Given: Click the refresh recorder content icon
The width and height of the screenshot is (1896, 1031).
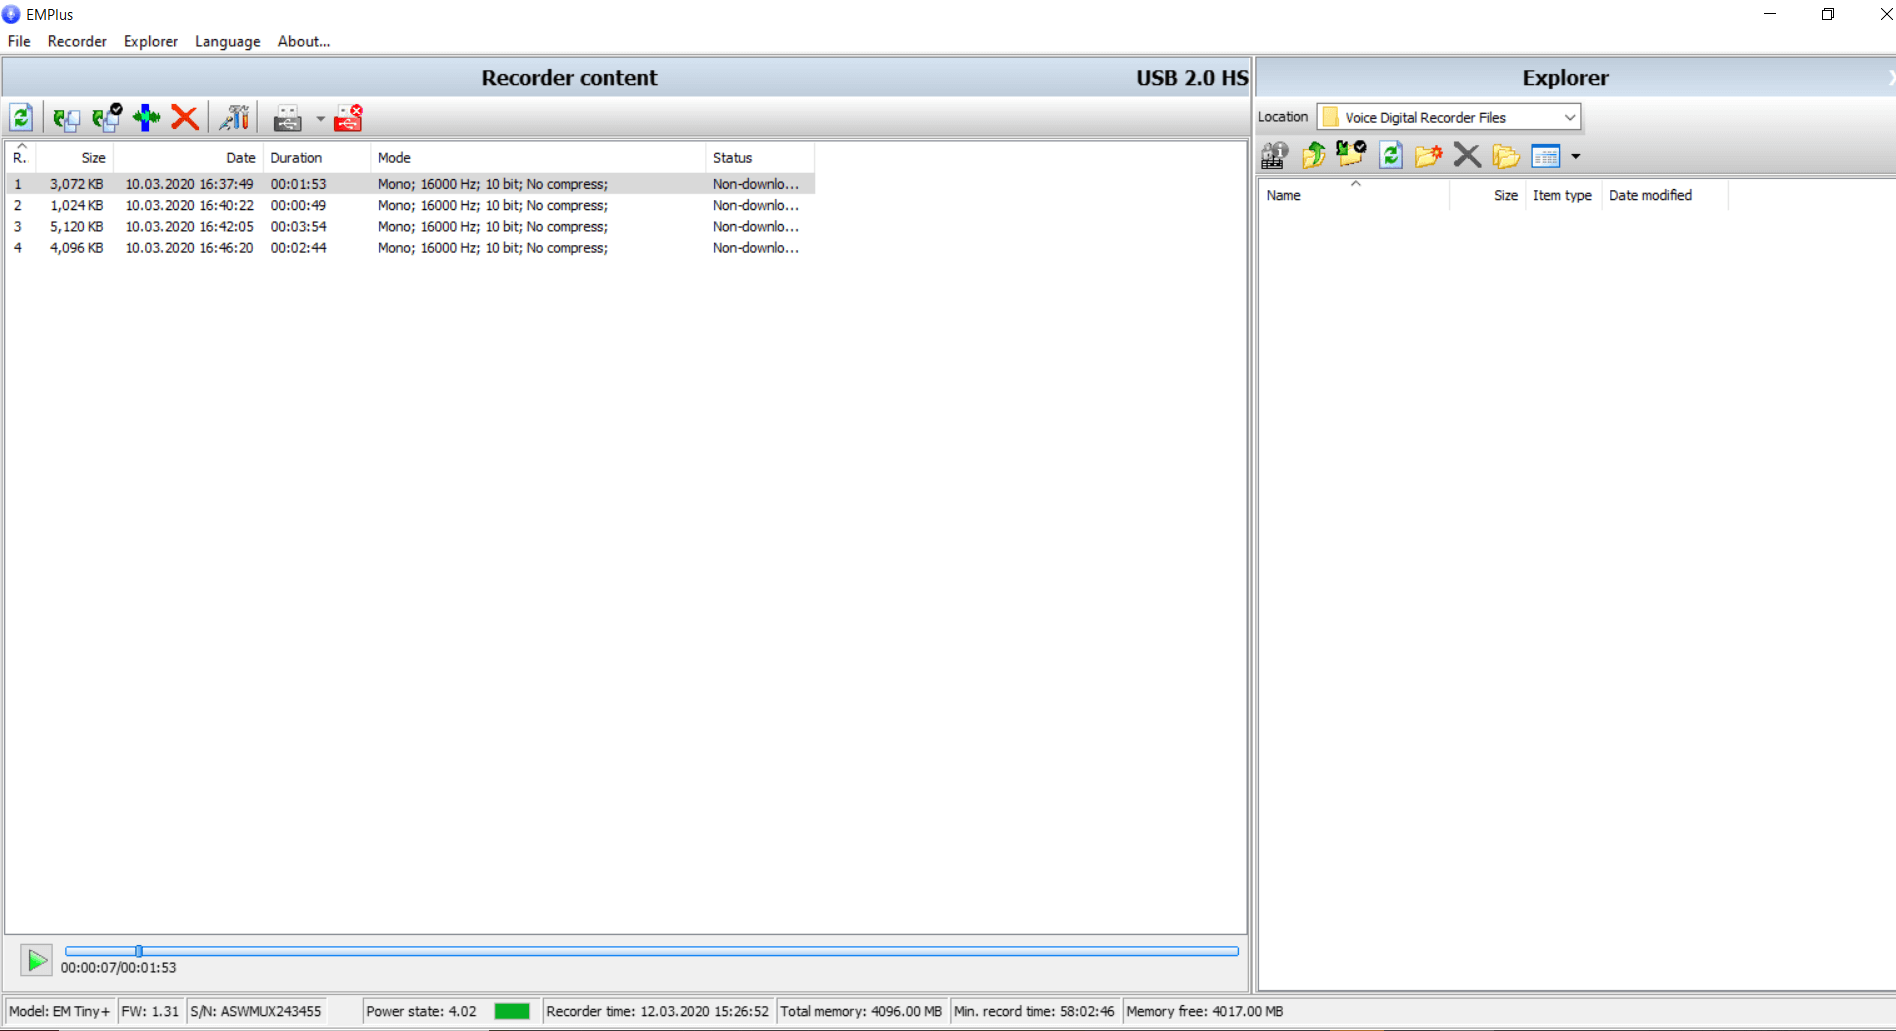Looking at the screenshot, I should tap(21, 118).
